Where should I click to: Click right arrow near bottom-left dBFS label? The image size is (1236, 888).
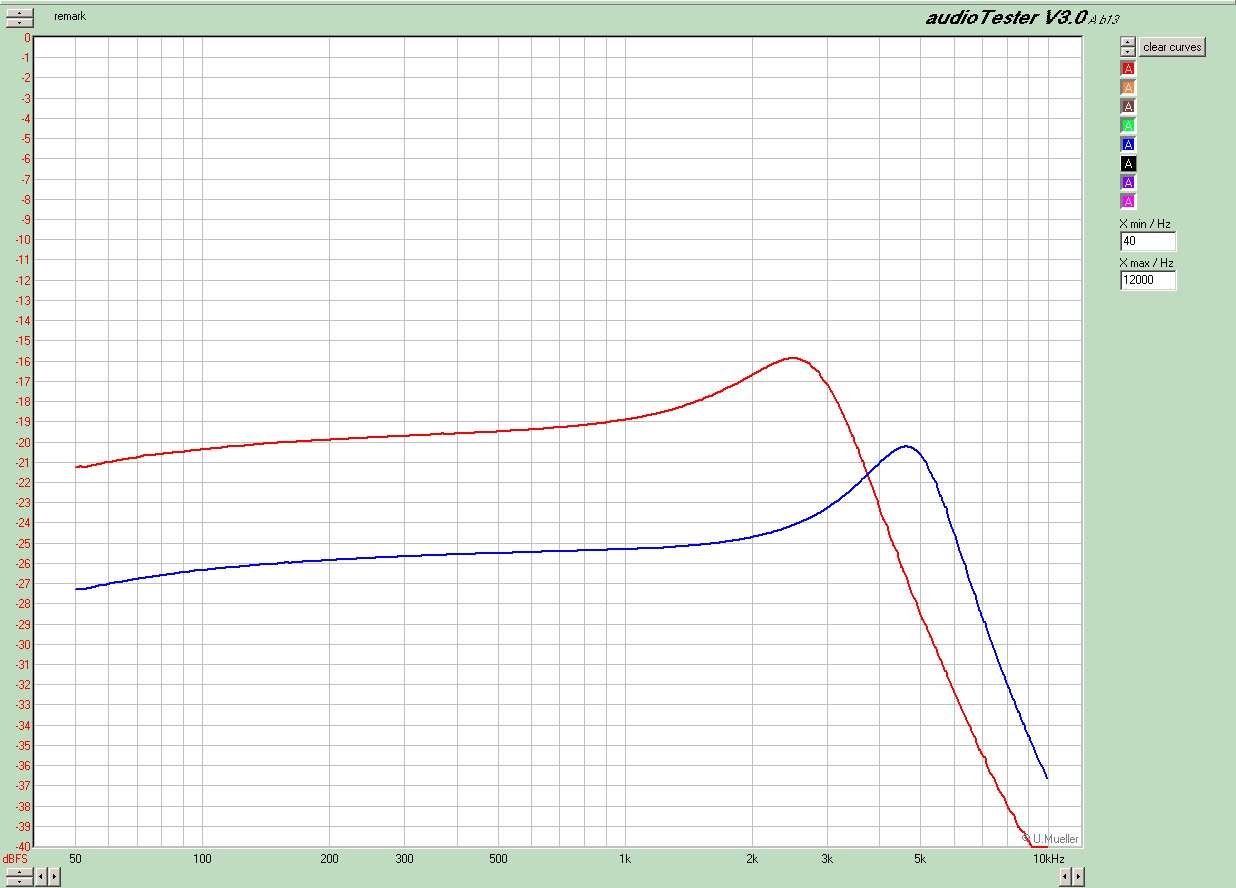coord(54,877)
